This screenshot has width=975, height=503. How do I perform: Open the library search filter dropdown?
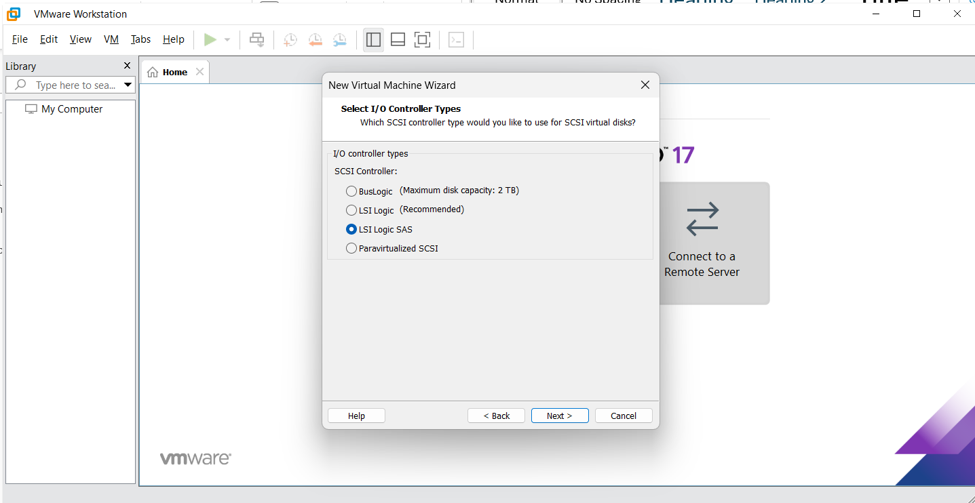[x=127, y=85]
